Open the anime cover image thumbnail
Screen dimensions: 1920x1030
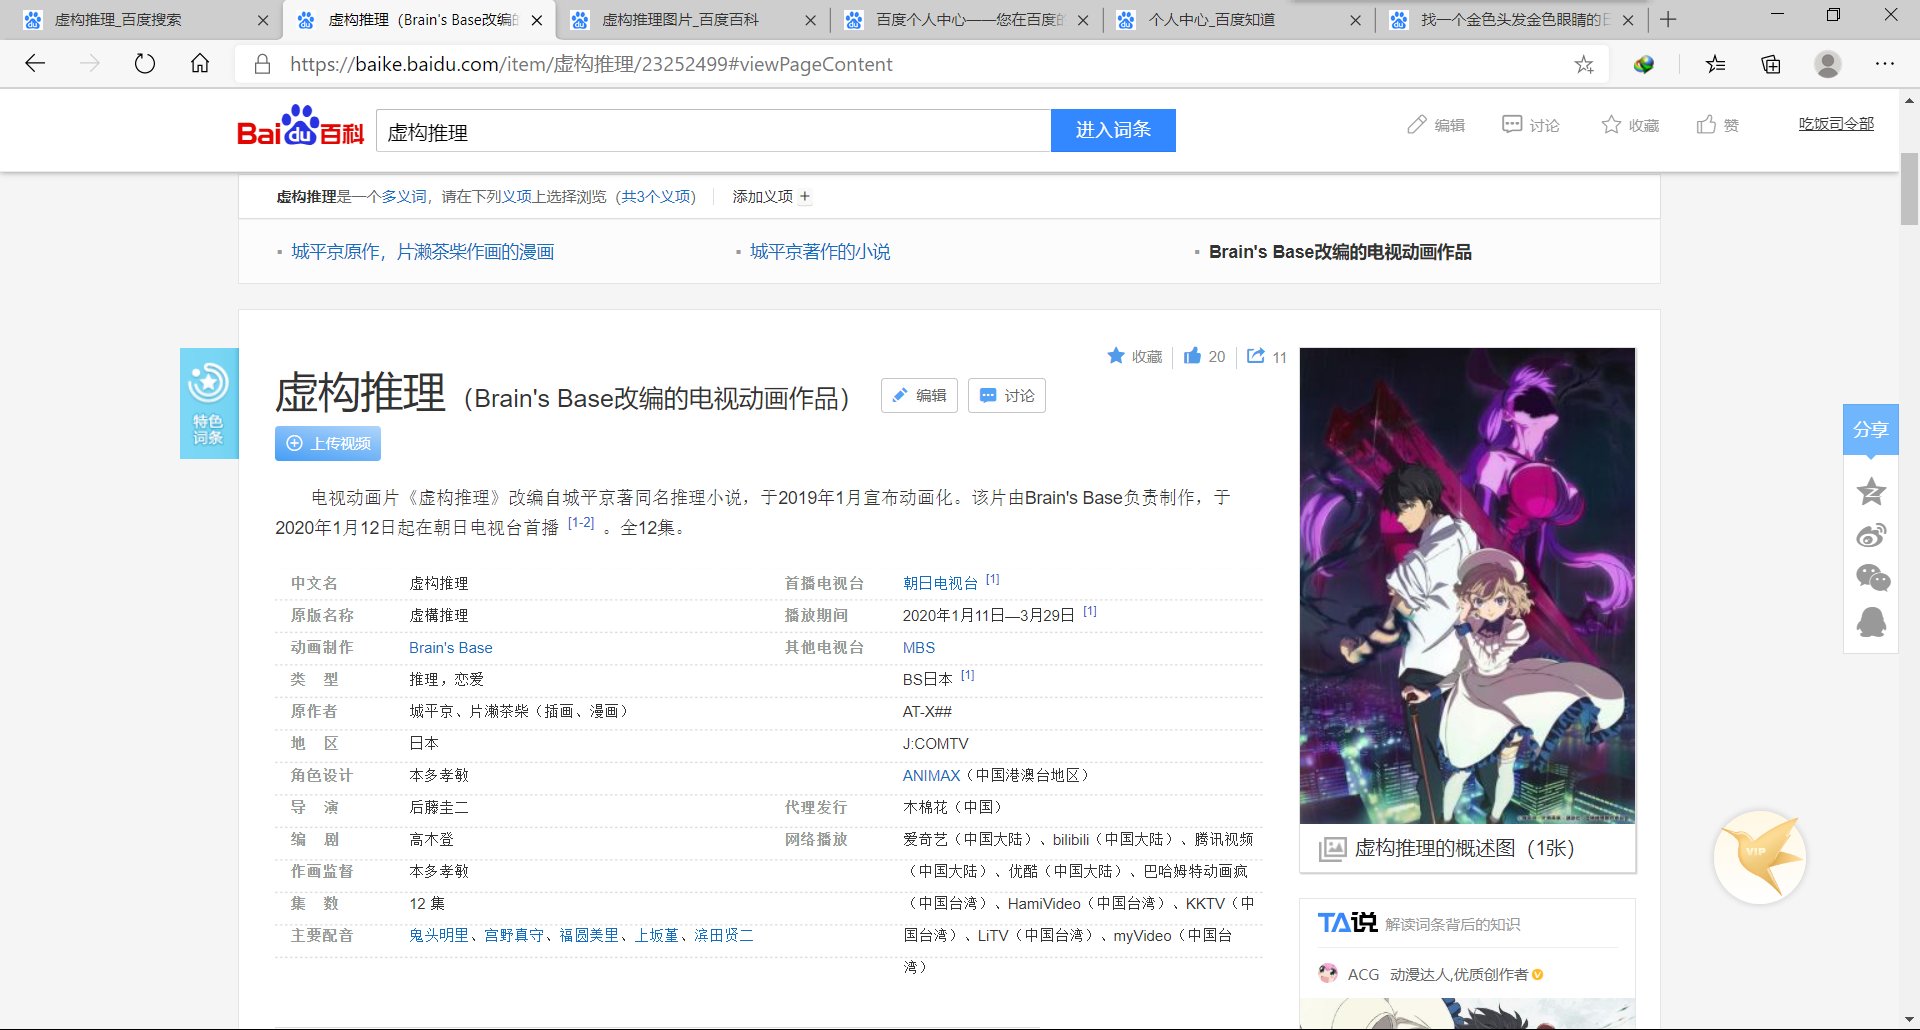pos(1466,585)
